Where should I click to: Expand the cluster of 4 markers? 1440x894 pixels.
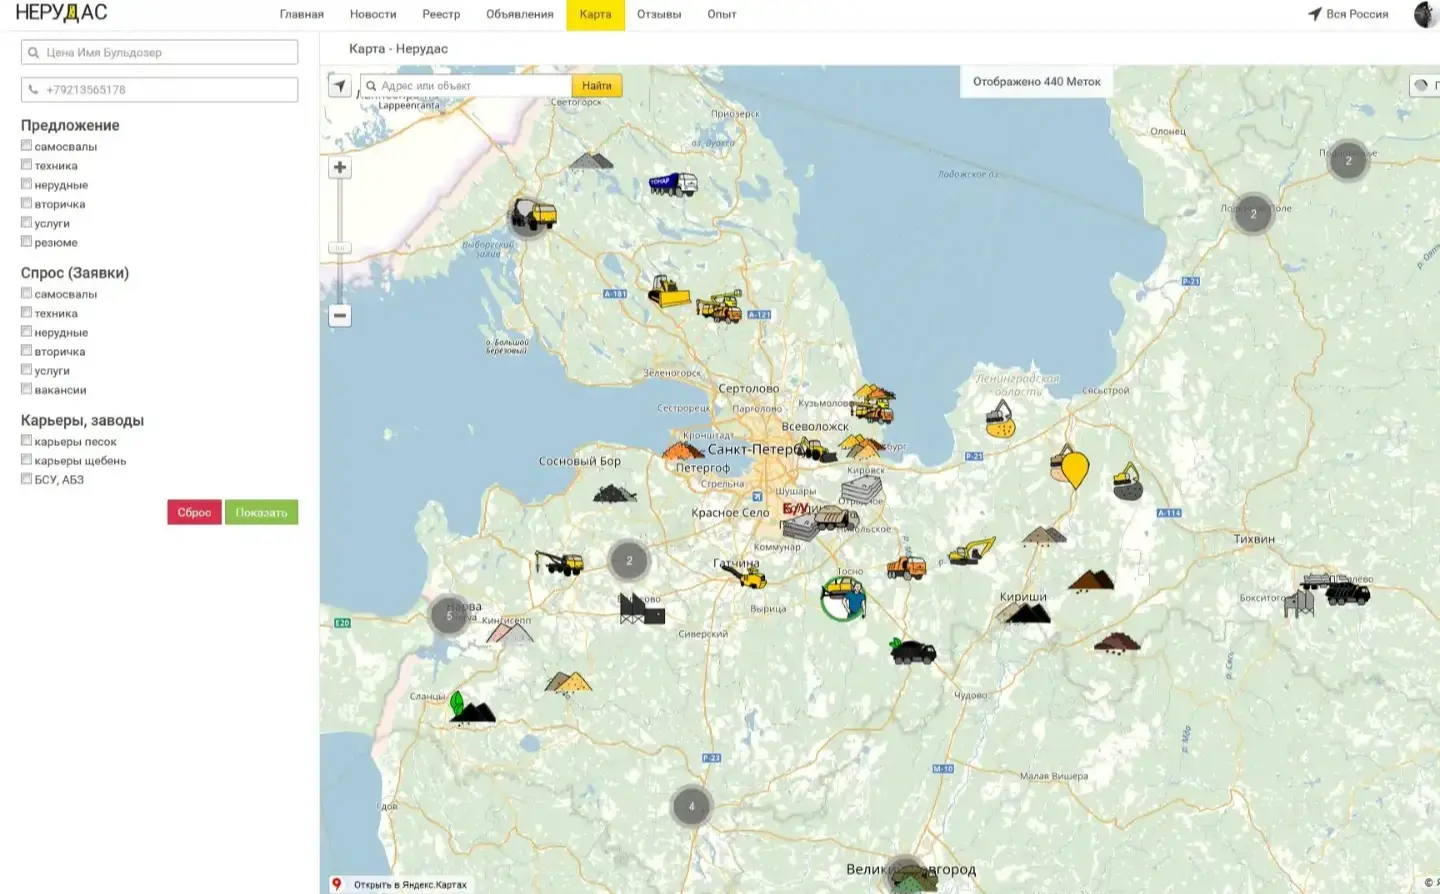pos(691,806)
